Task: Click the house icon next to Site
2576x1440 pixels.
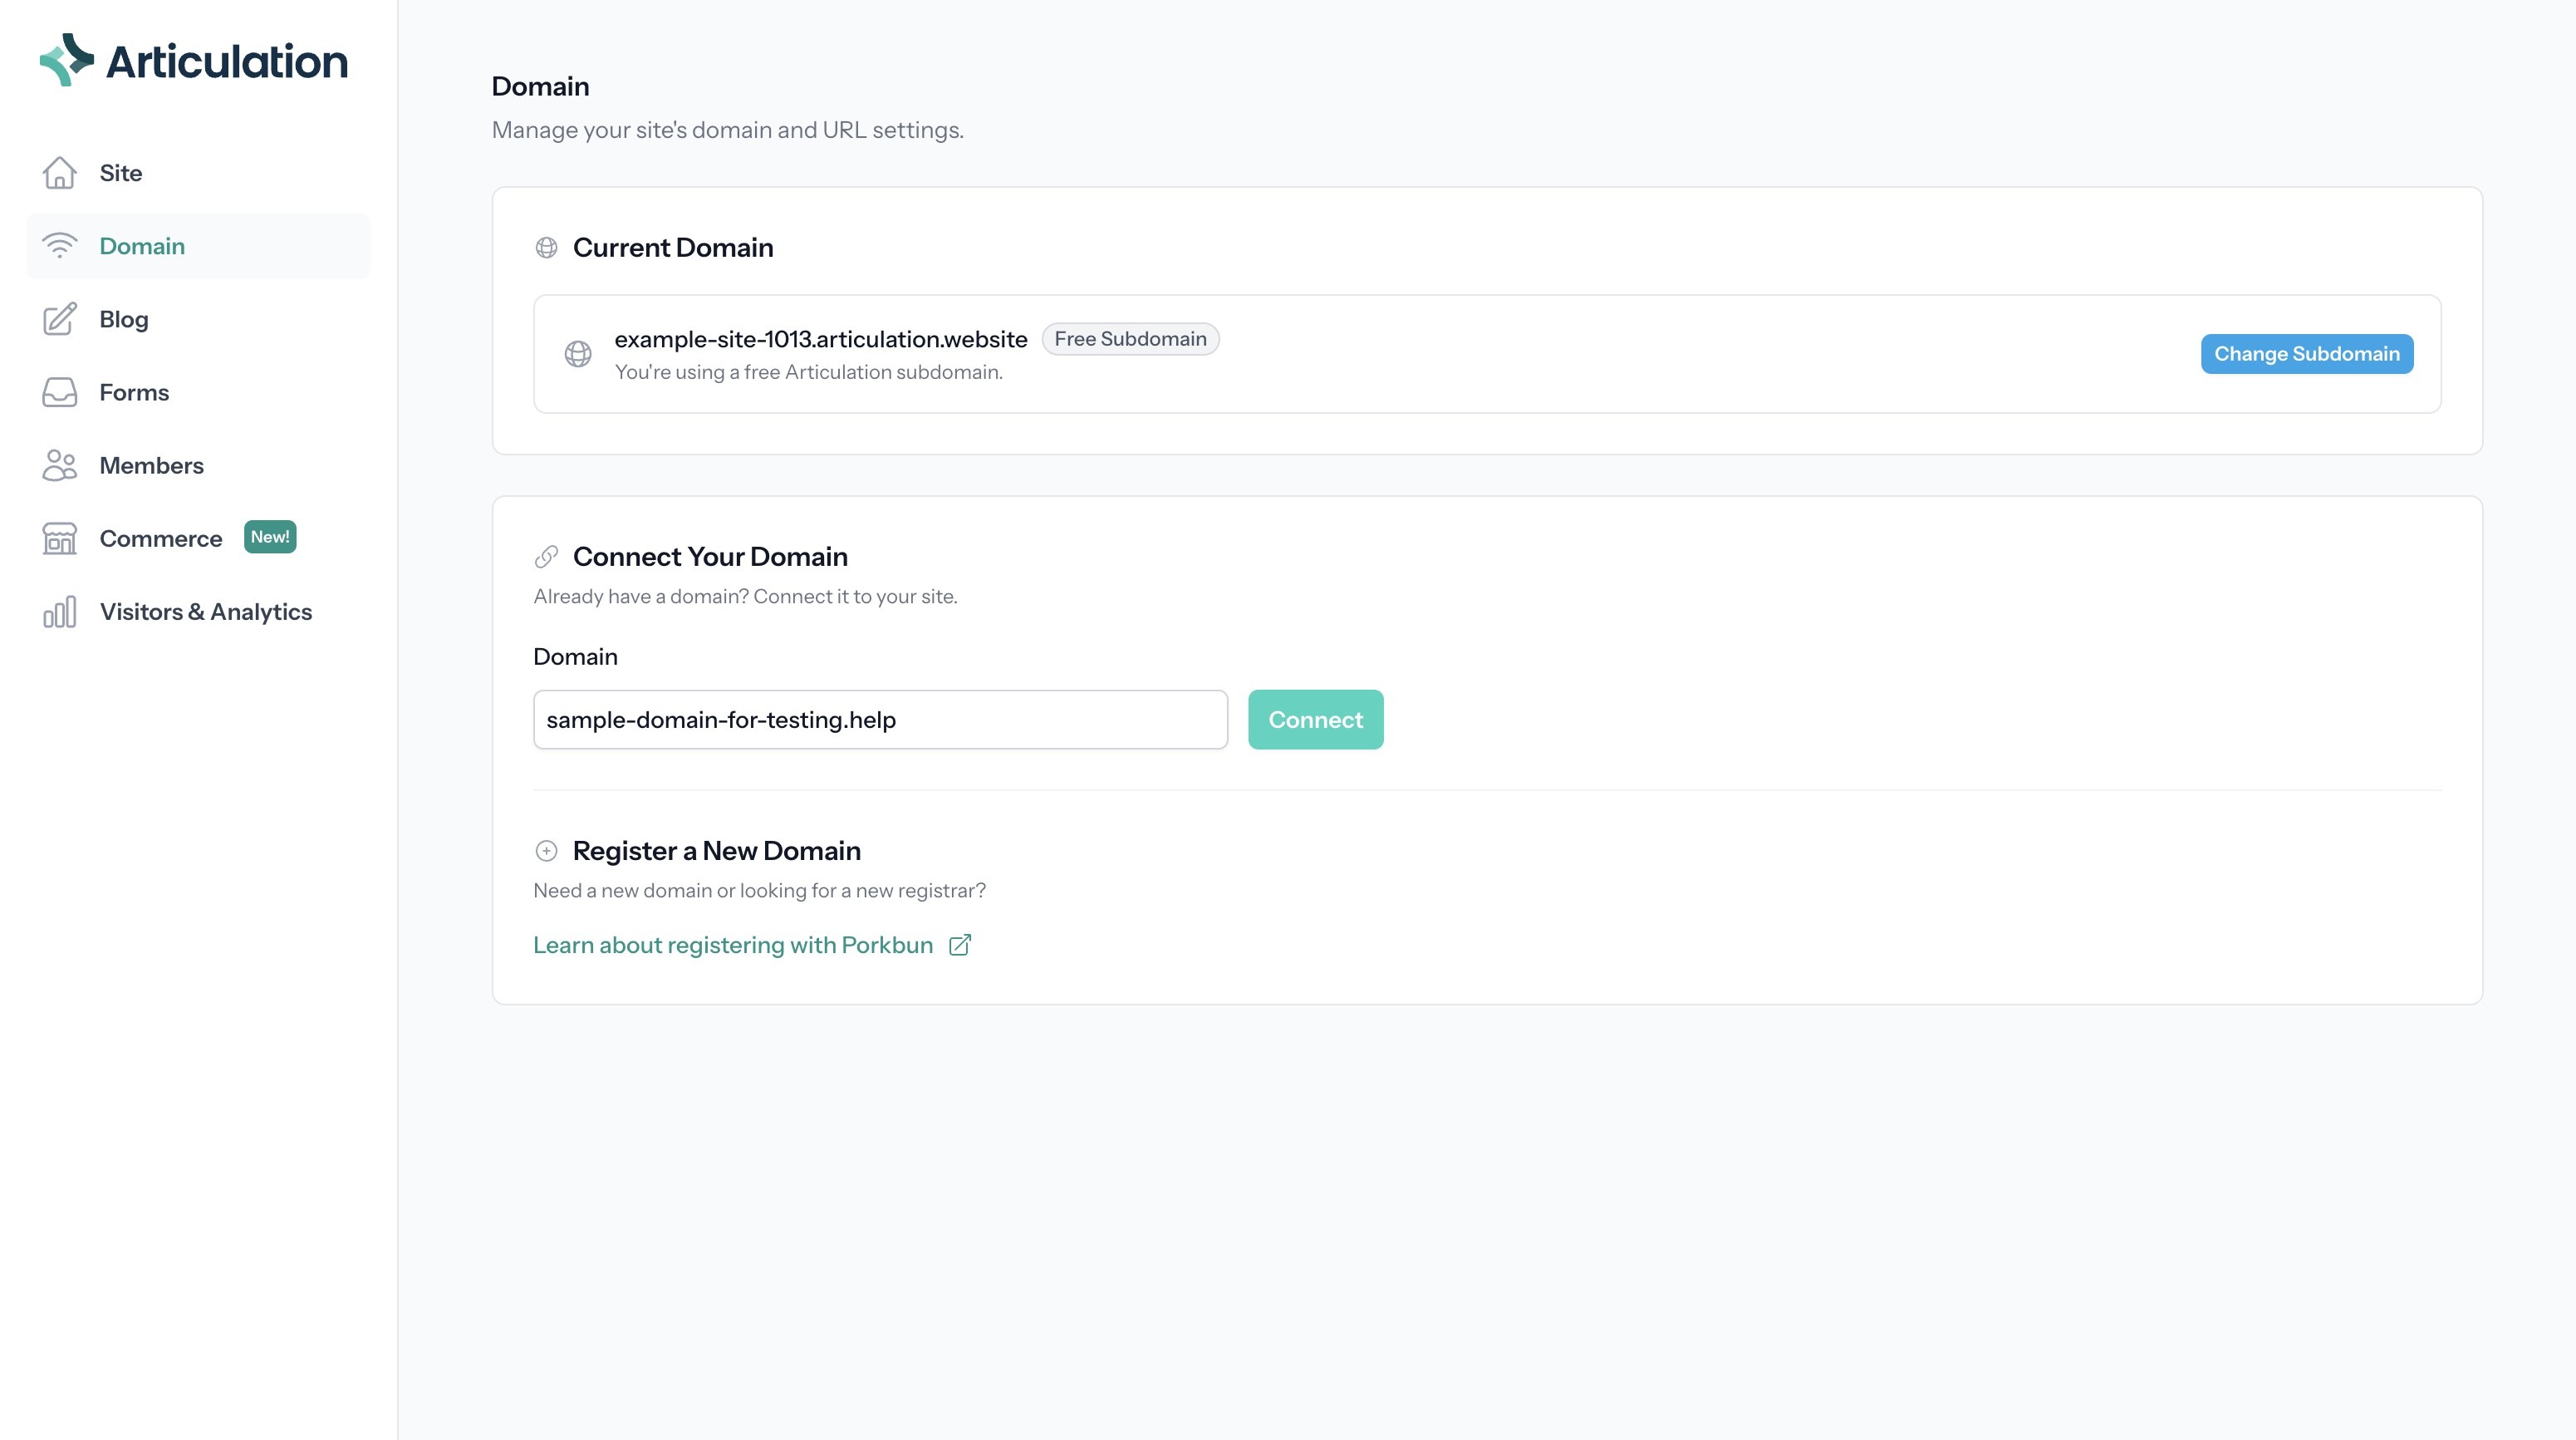Action: click(x=60, y=173)
